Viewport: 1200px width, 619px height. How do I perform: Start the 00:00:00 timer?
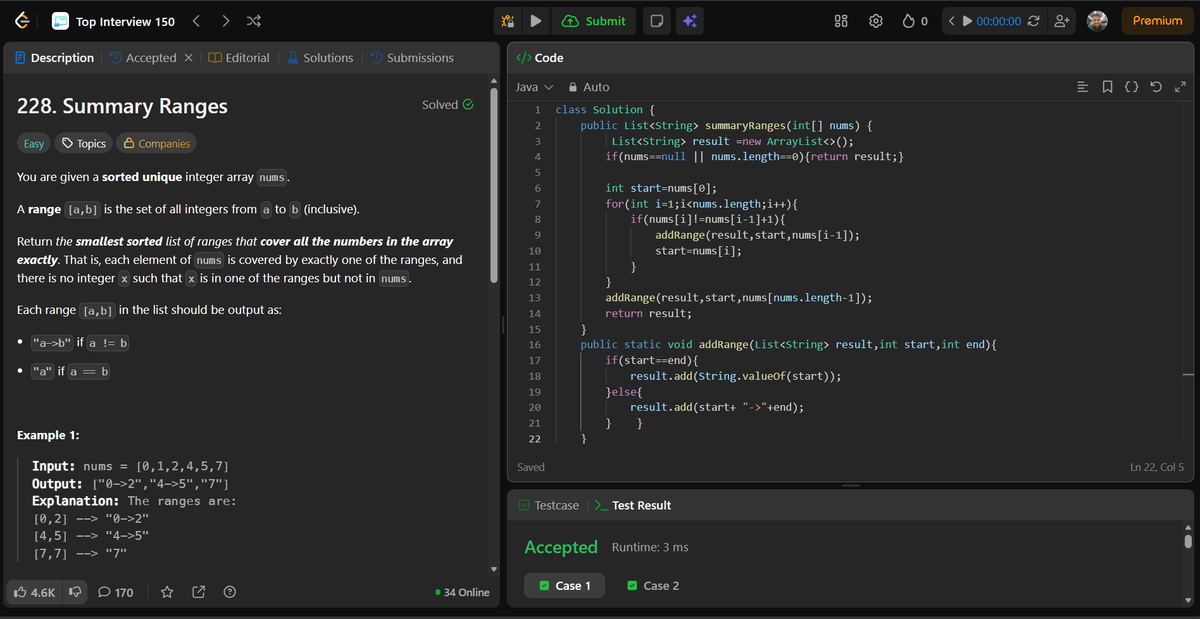tap(966, 21)
